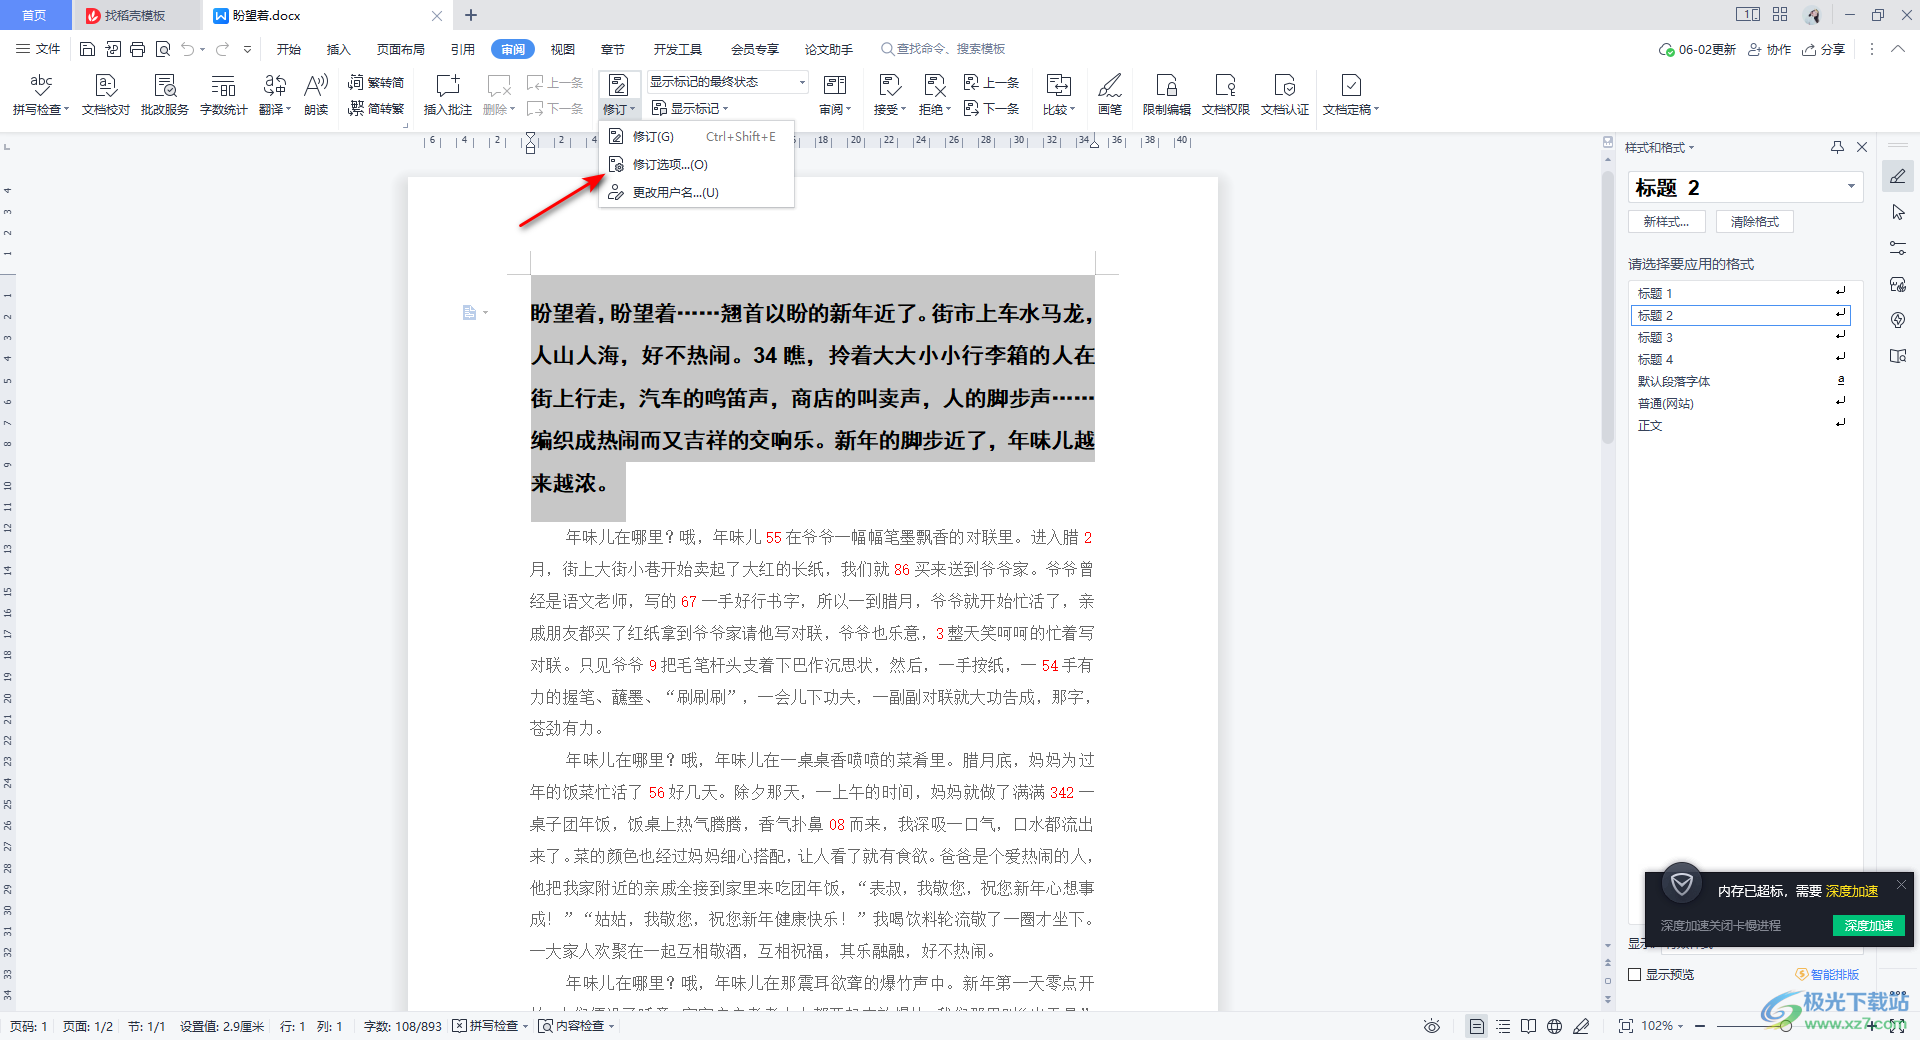
Task: Run the 文档校对 document proofreading tool
Action: point(106,95)
